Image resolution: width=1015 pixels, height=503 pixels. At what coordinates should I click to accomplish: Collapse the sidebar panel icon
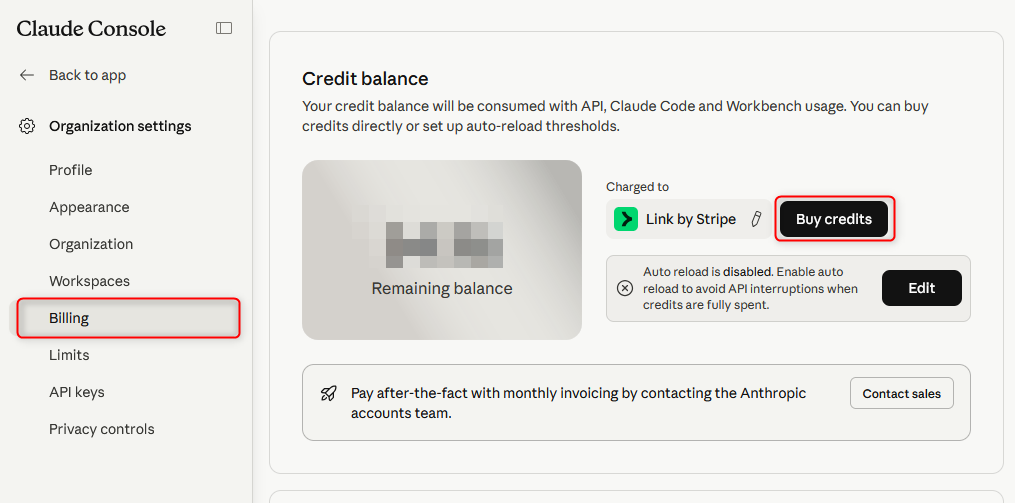tap(224, 28)
